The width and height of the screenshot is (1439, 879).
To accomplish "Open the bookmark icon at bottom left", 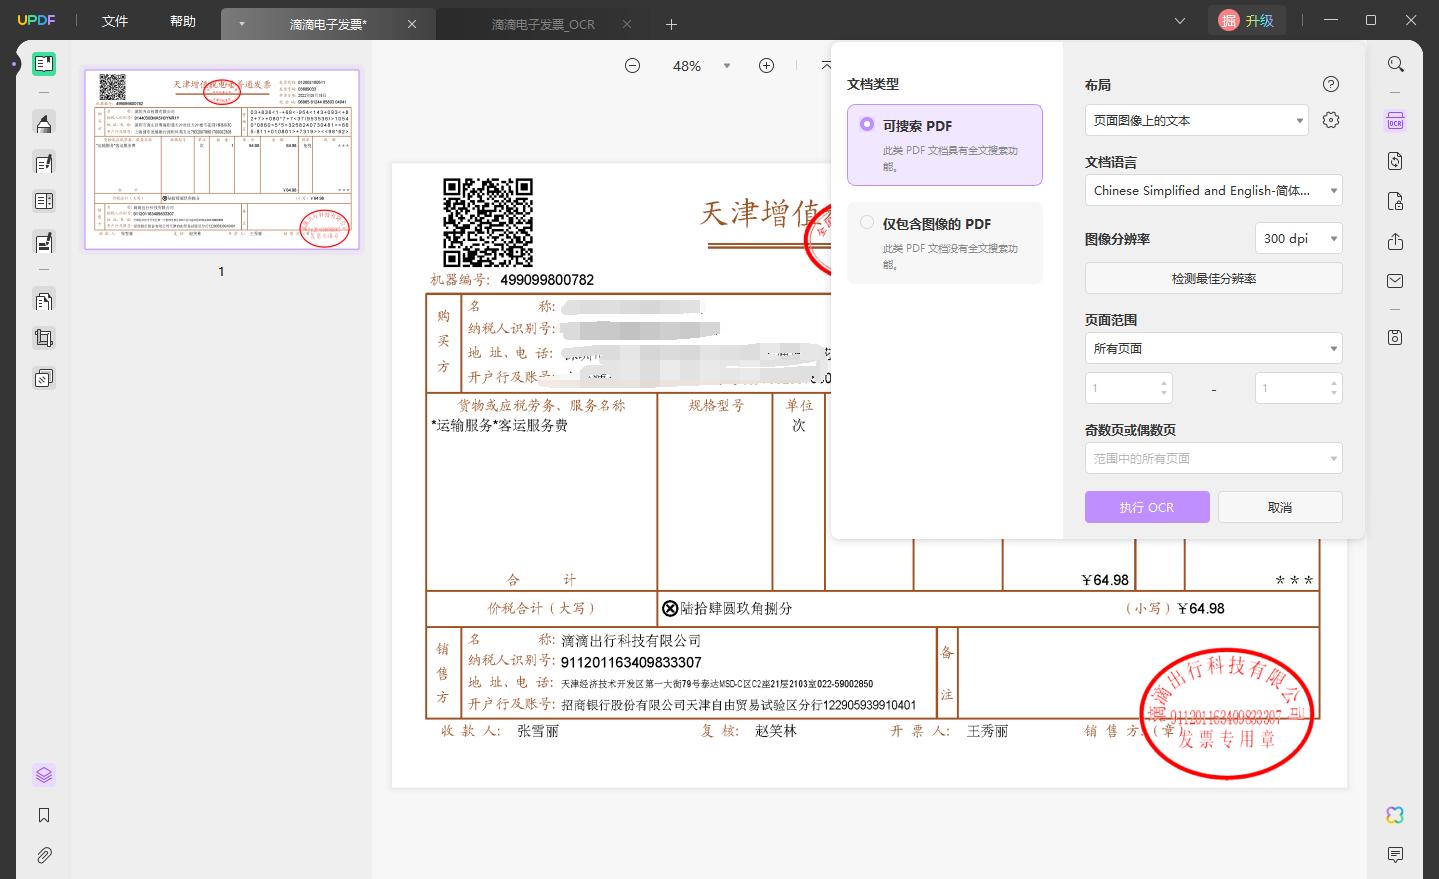I will click(x=43, y=815).
